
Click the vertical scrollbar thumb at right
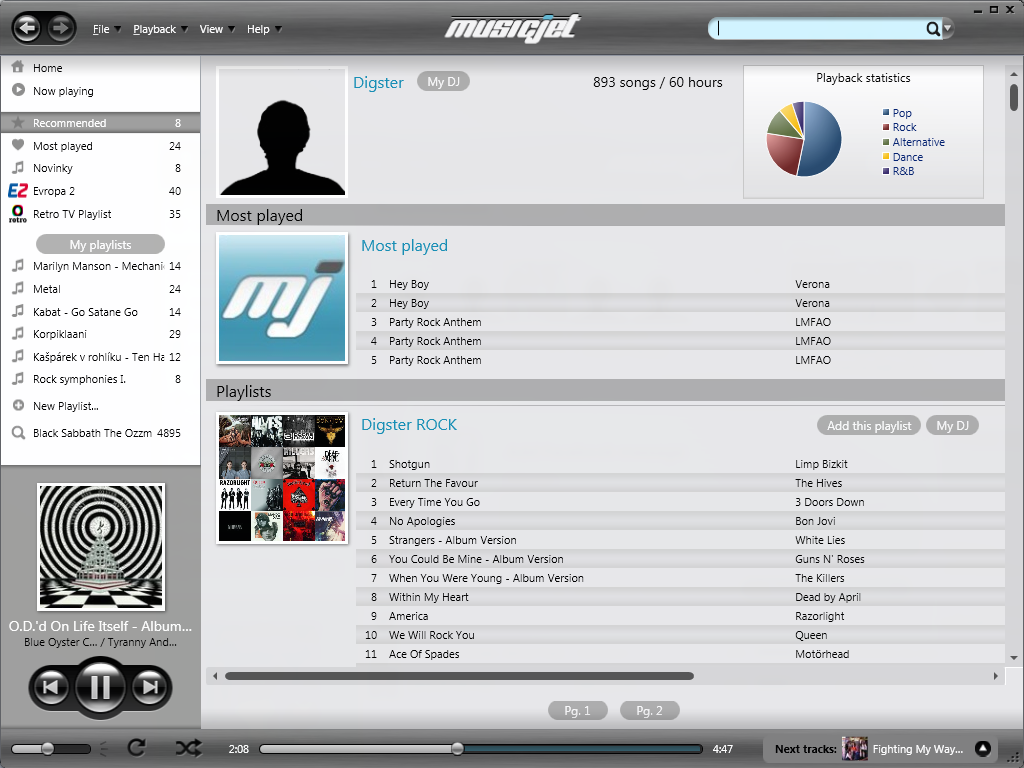(x=1014, y=97)
